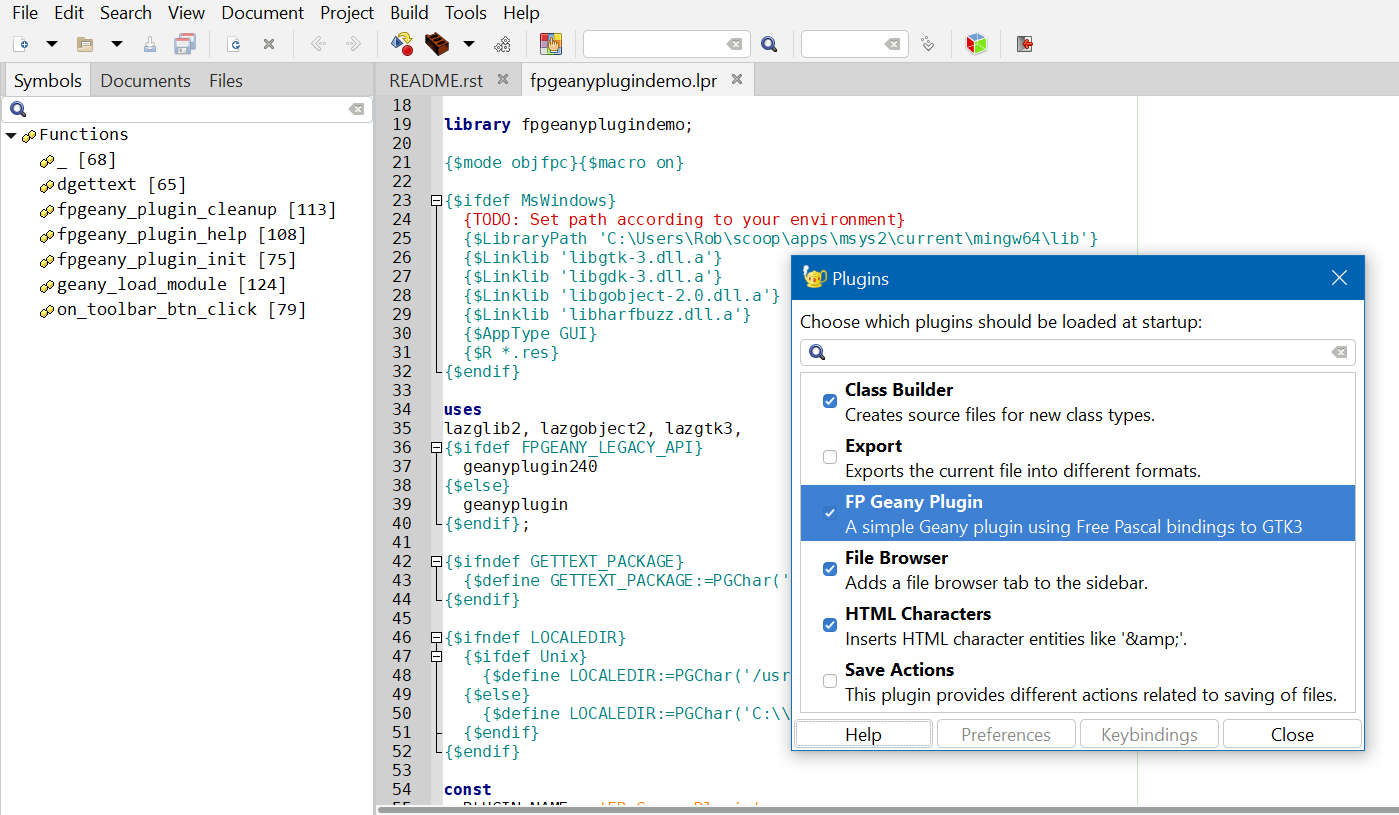Click the Reload file toolbar icon
The width and height of the screenshot is (1399, 815).
point(234,44)
